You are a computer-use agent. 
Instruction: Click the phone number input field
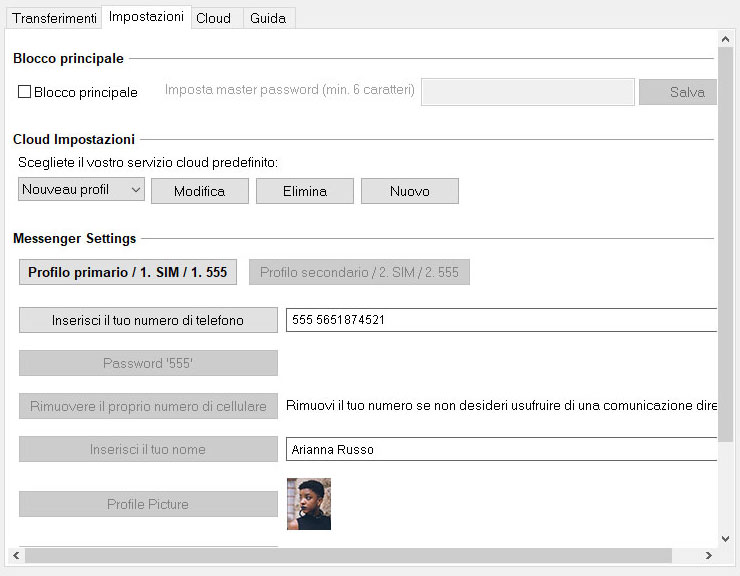click(501, 320)
